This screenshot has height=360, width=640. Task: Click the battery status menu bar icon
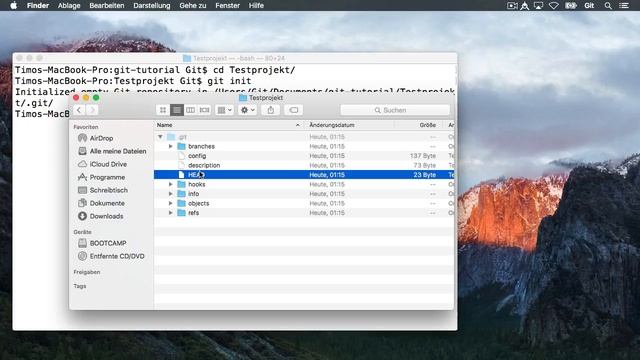tap(571, 5)
